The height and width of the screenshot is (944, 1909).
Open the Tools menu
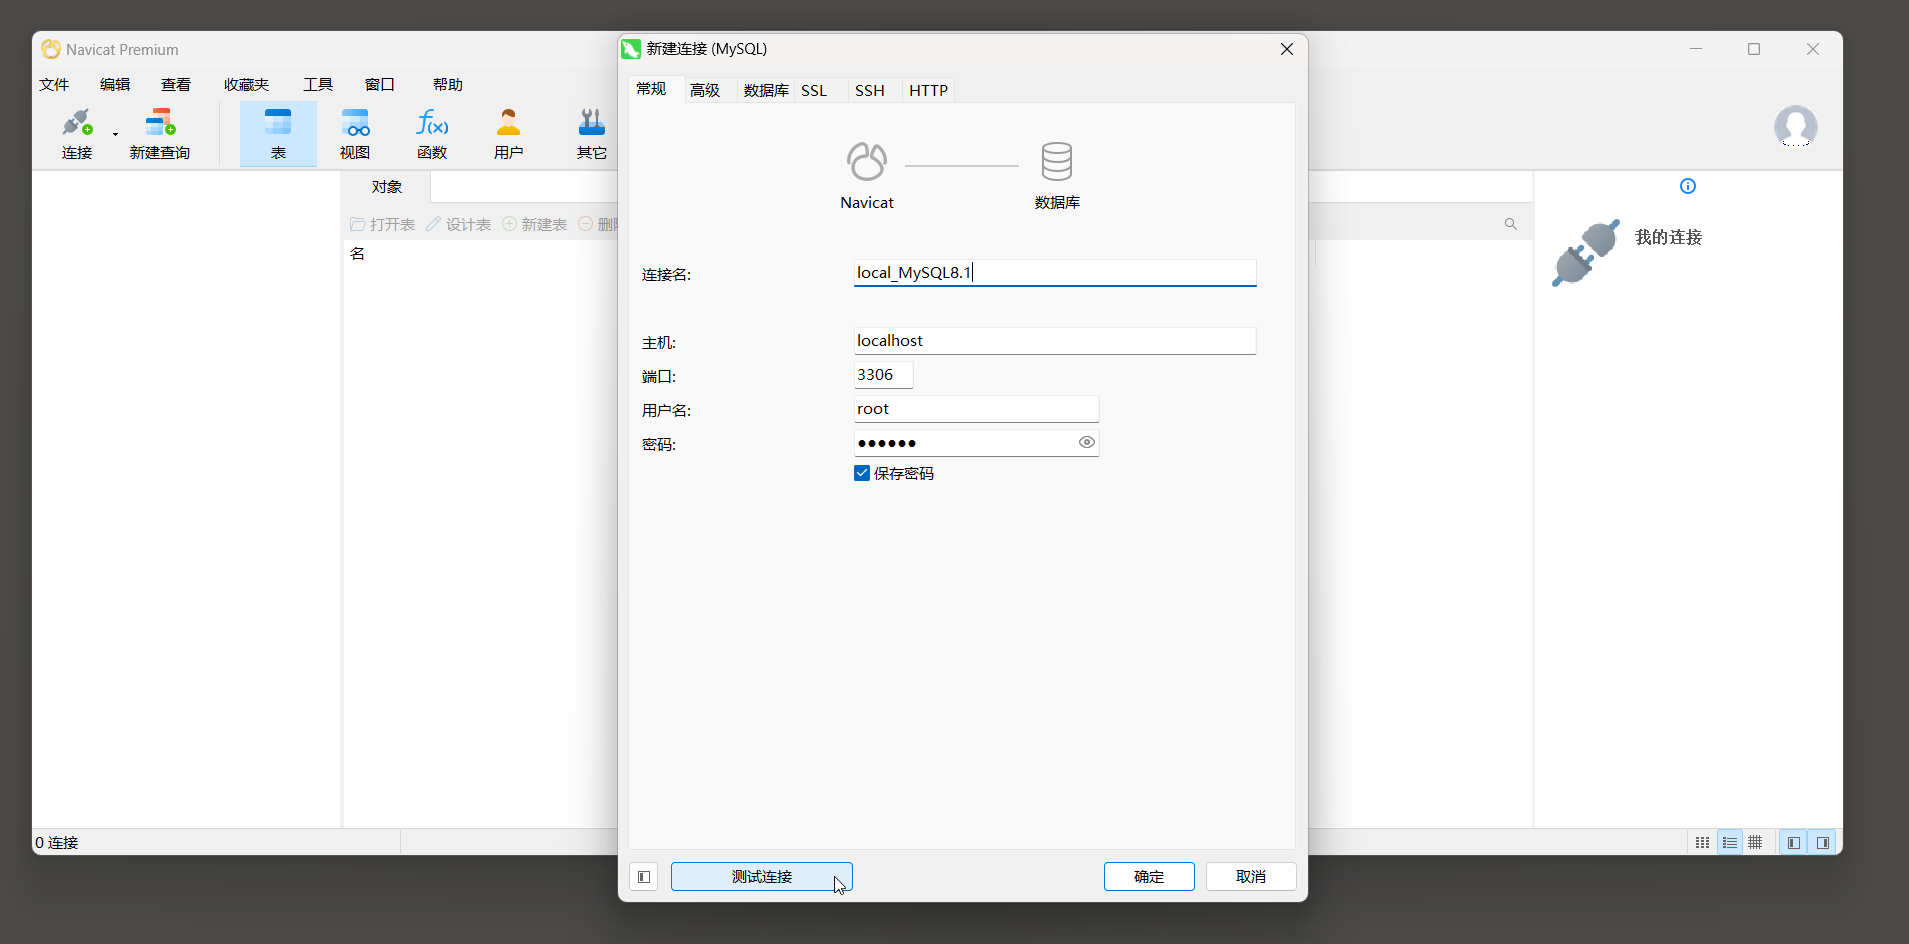(318, 85)
